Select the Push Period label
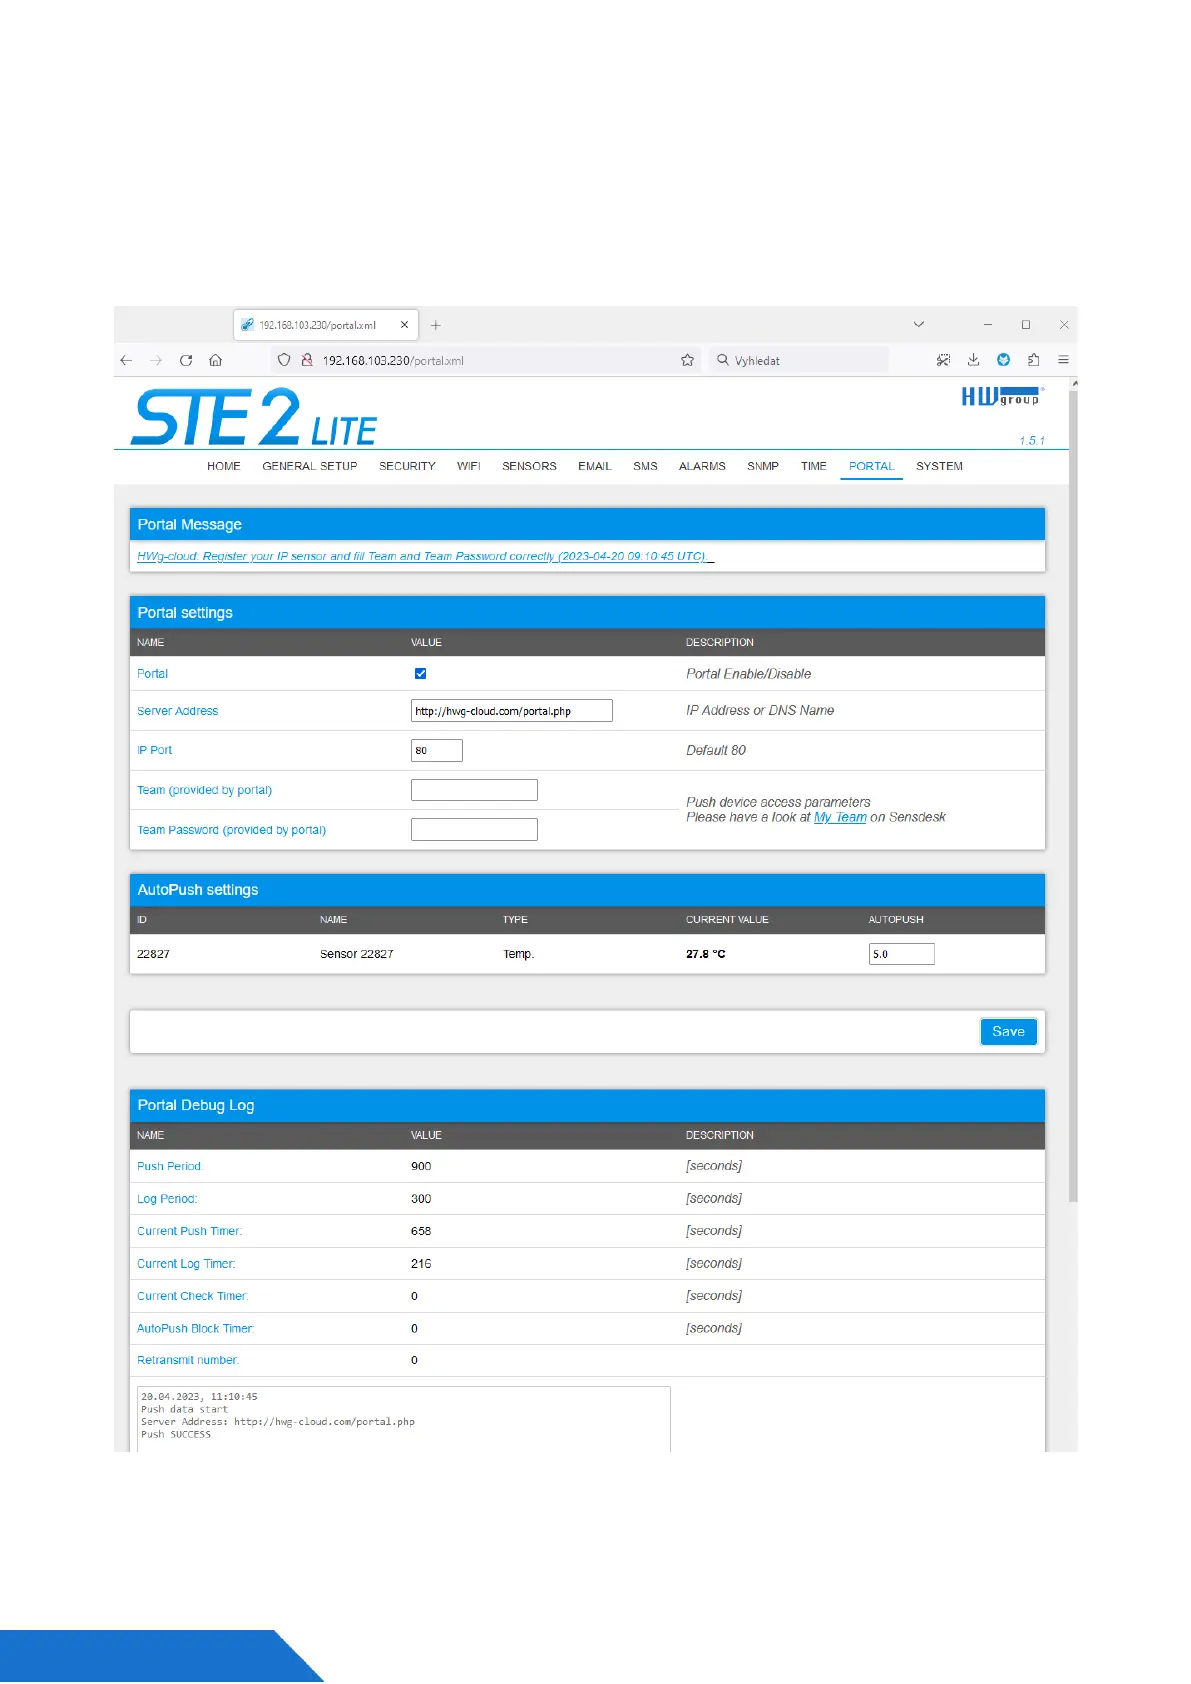The height and width of the screenshot is (1684, 1191). 169,1167
